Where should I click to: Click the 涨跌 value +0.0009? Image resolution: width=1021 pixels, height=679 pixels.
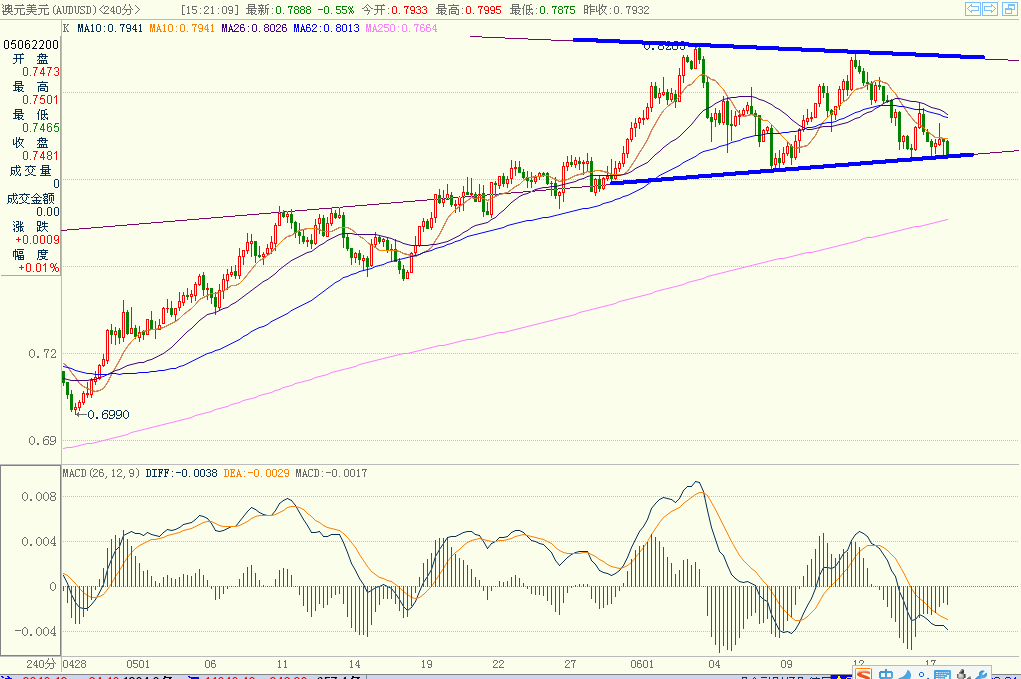pos(37,240)
